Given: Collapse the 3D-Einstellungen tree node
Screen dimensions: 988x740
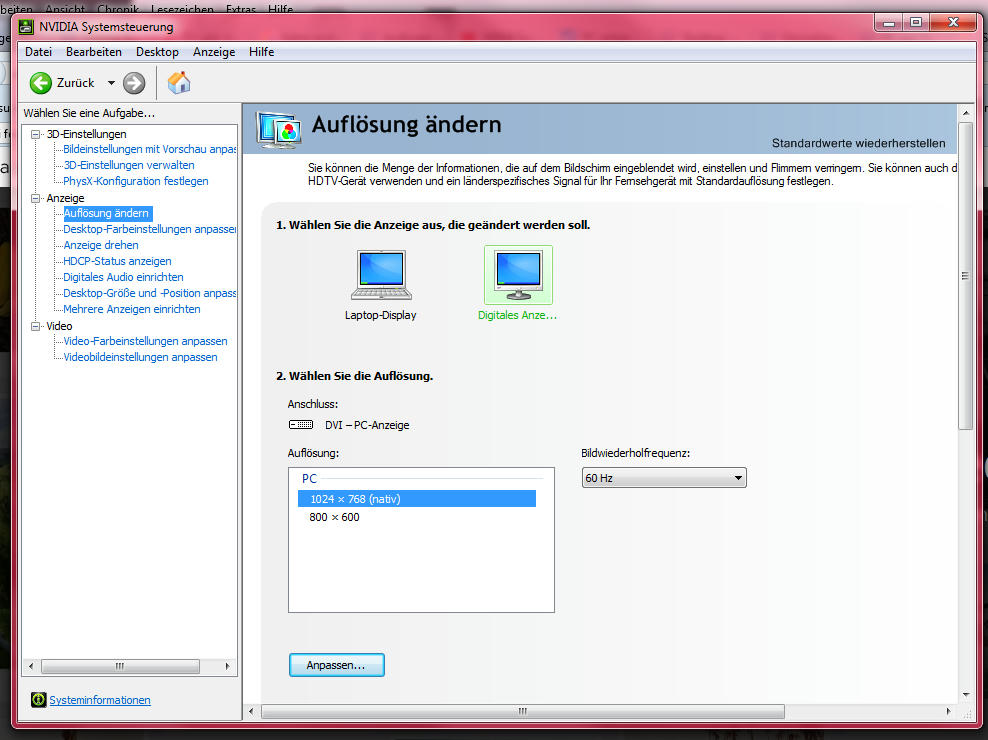Looking at the screenshot, I should coord(36,134).
